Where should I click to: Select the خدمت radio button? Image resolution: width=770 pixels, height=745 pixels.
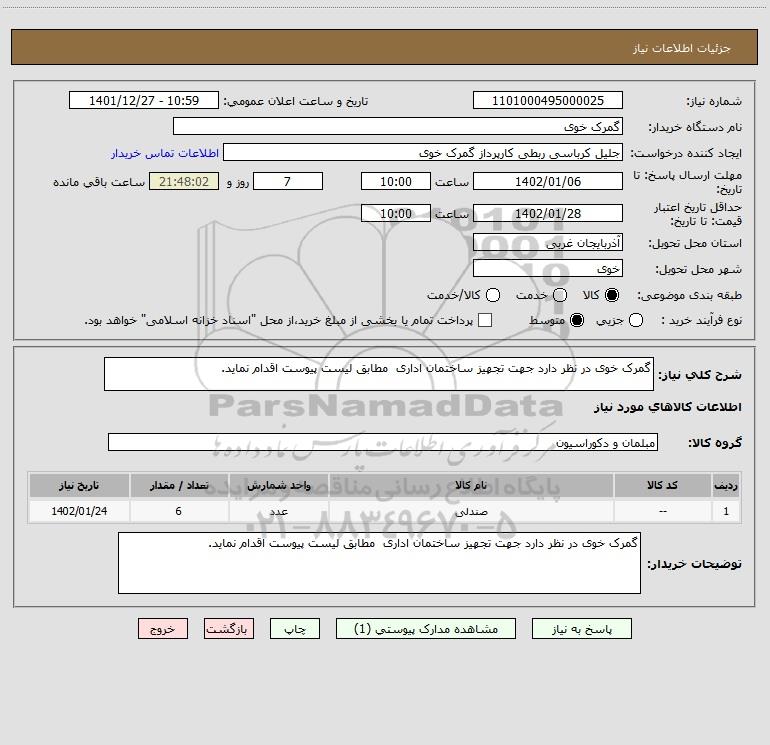coord(560,295)
